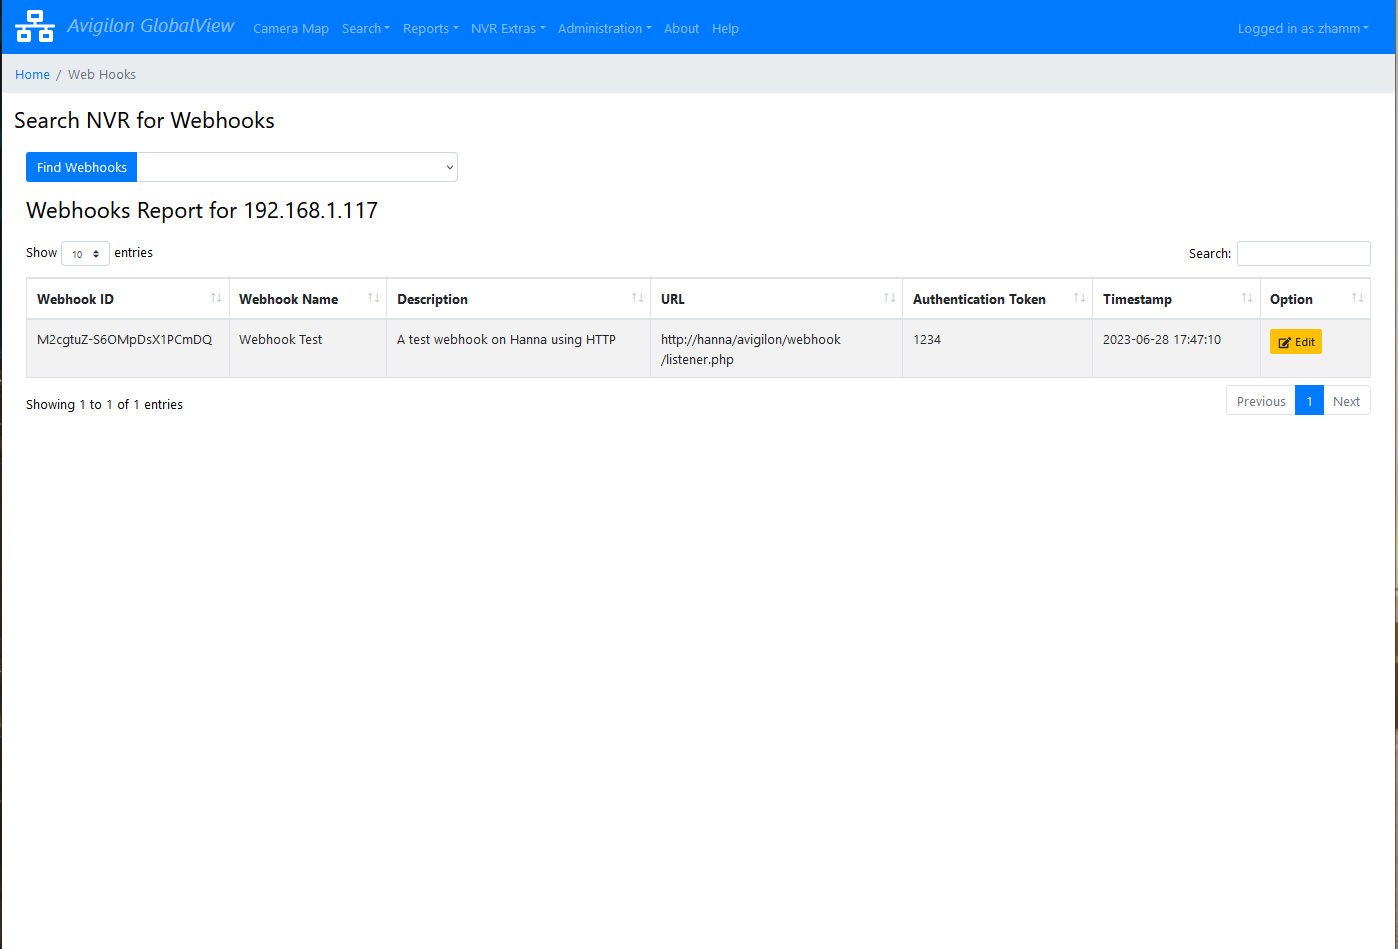Image resolution: width=1398 pixels, height=949 pixels.
Task: Open the About page
Action: (682, 28)
